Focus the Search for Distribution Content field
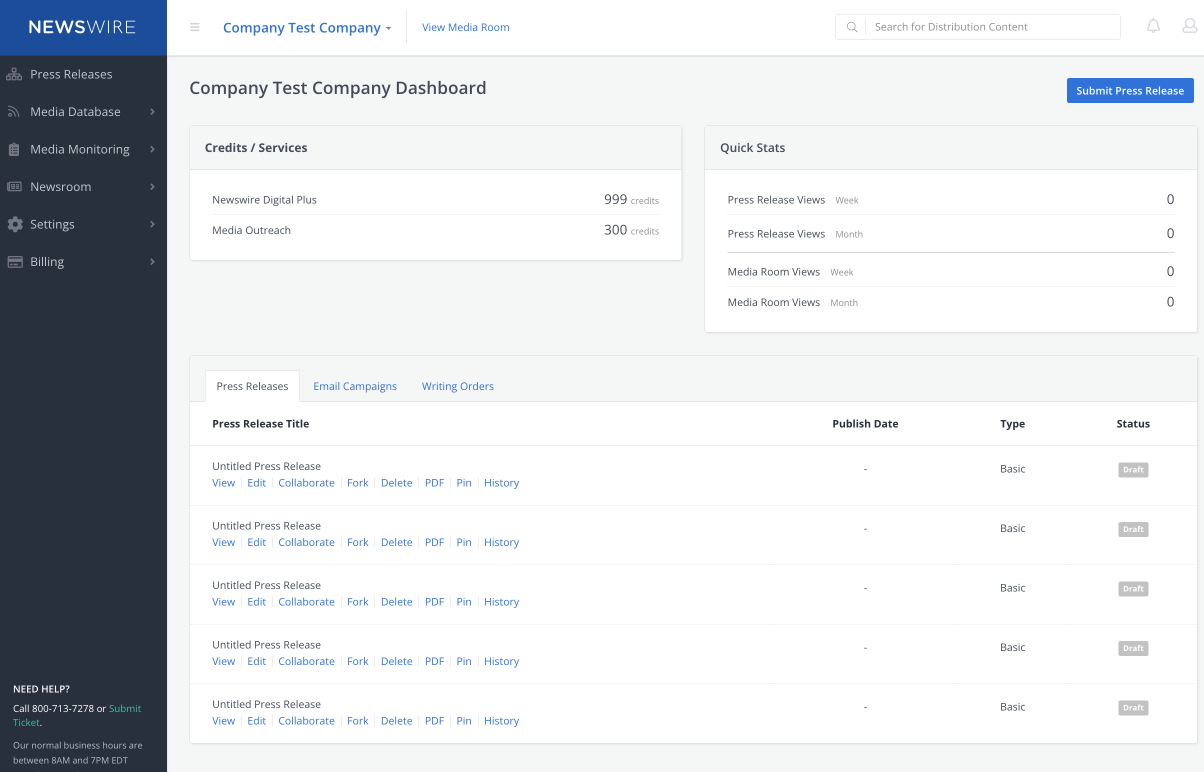This screenshot has width=1204, height=772. point(992,27)
